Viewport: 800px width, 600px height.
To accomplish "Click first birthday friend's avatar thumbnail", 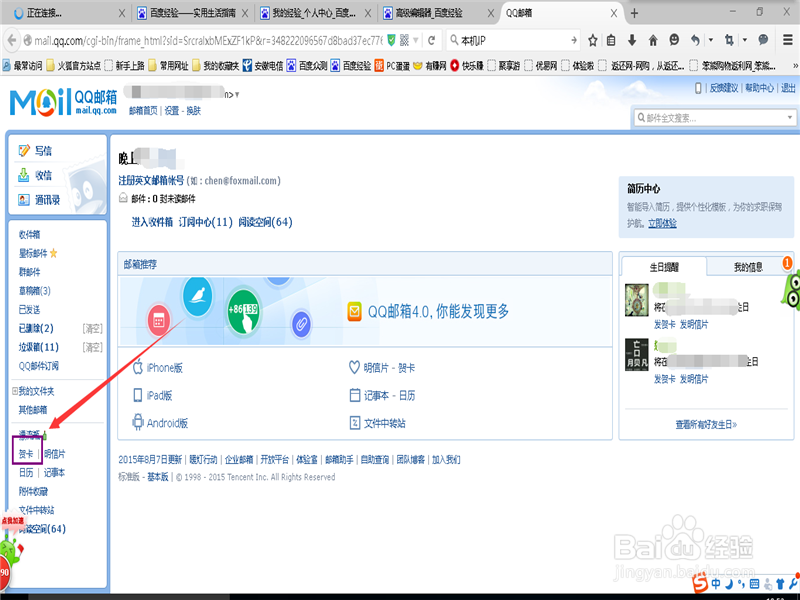I will [637, 300].
